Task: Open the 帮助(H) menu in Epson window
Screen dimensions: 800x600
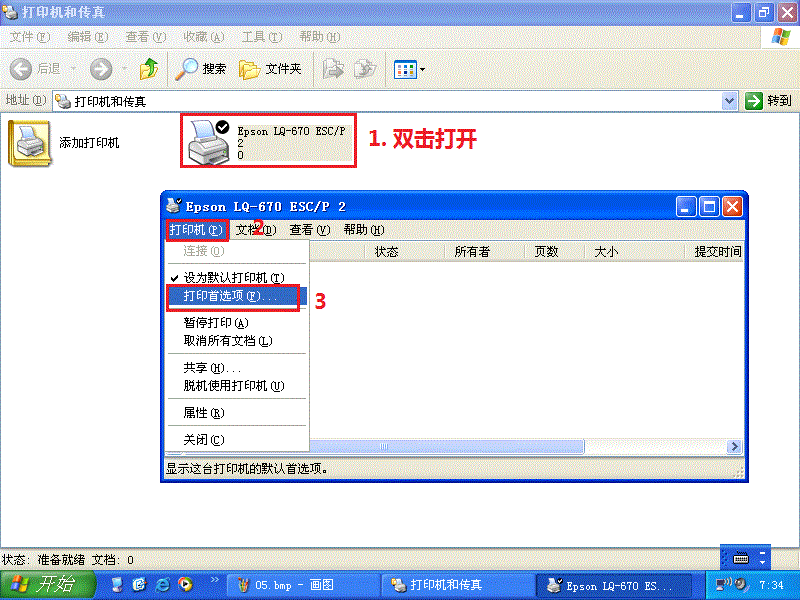Action: [364, 230]
